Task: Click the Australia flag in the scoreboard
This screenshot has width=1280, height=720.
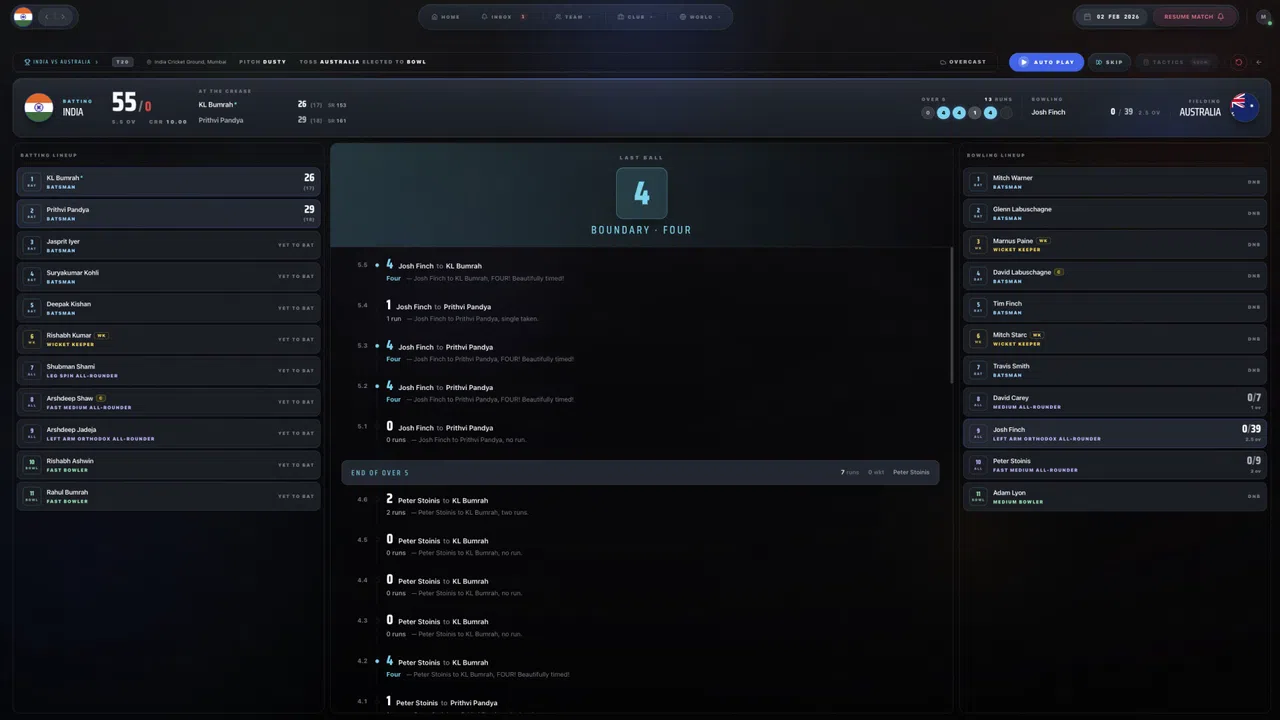Action: pyautogui.click(x=1245, y=107)
